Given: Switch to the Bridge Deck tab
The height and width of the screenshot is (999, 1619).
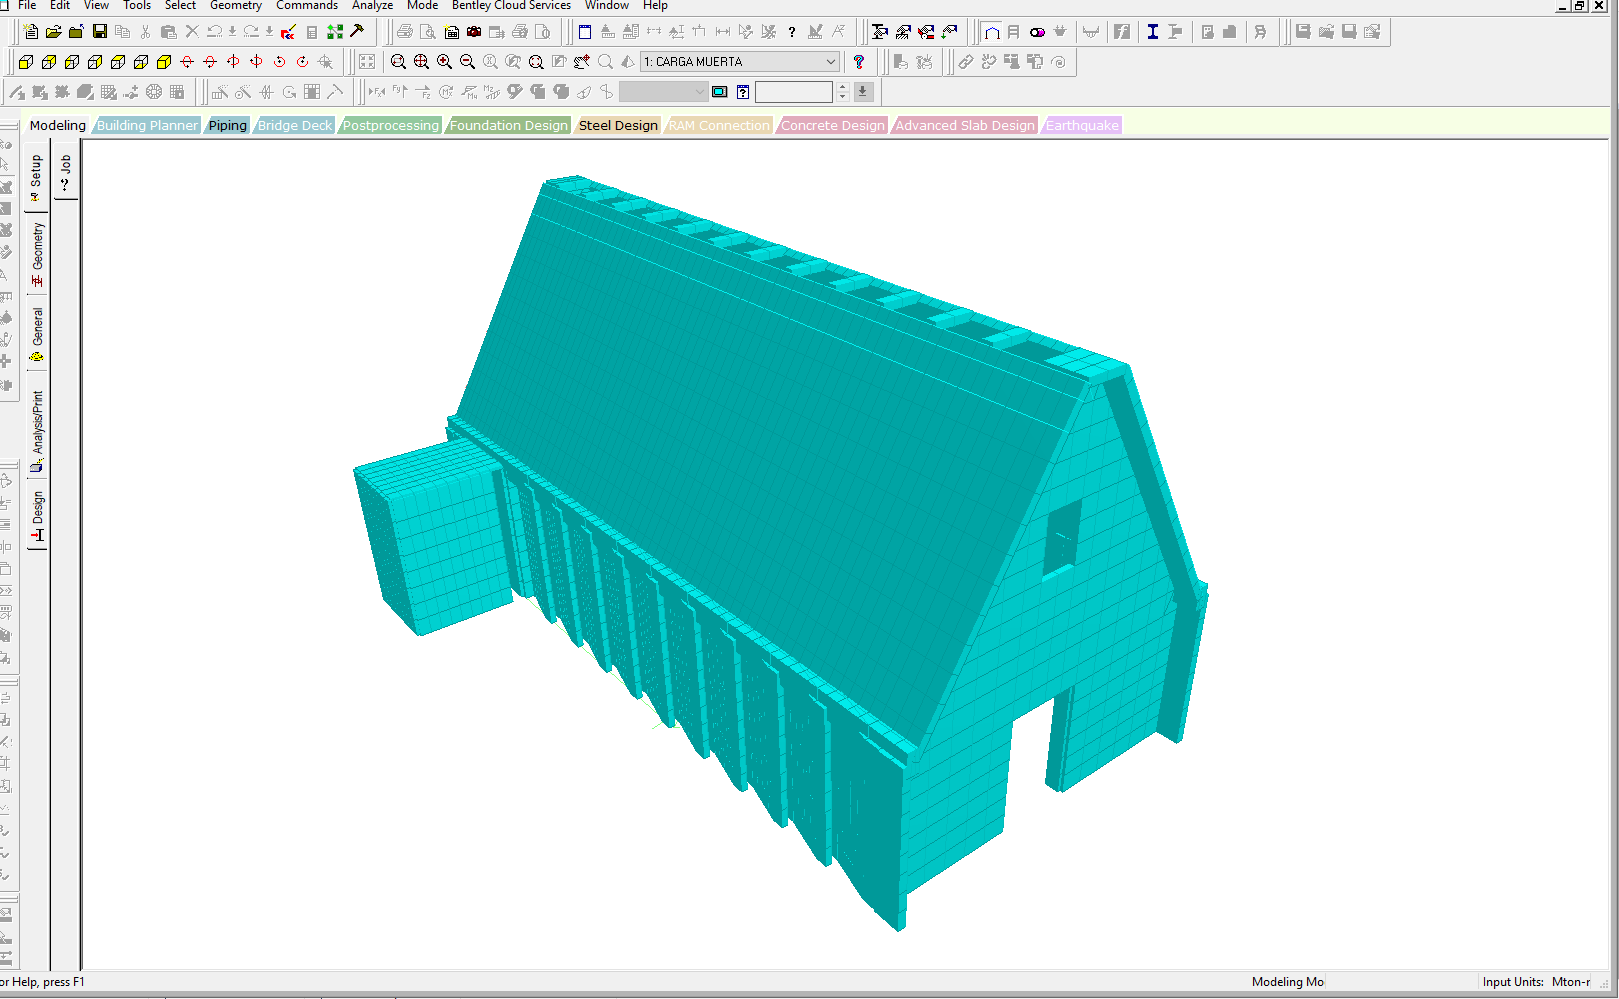Looking at the screenshot, I should (295, 125).
